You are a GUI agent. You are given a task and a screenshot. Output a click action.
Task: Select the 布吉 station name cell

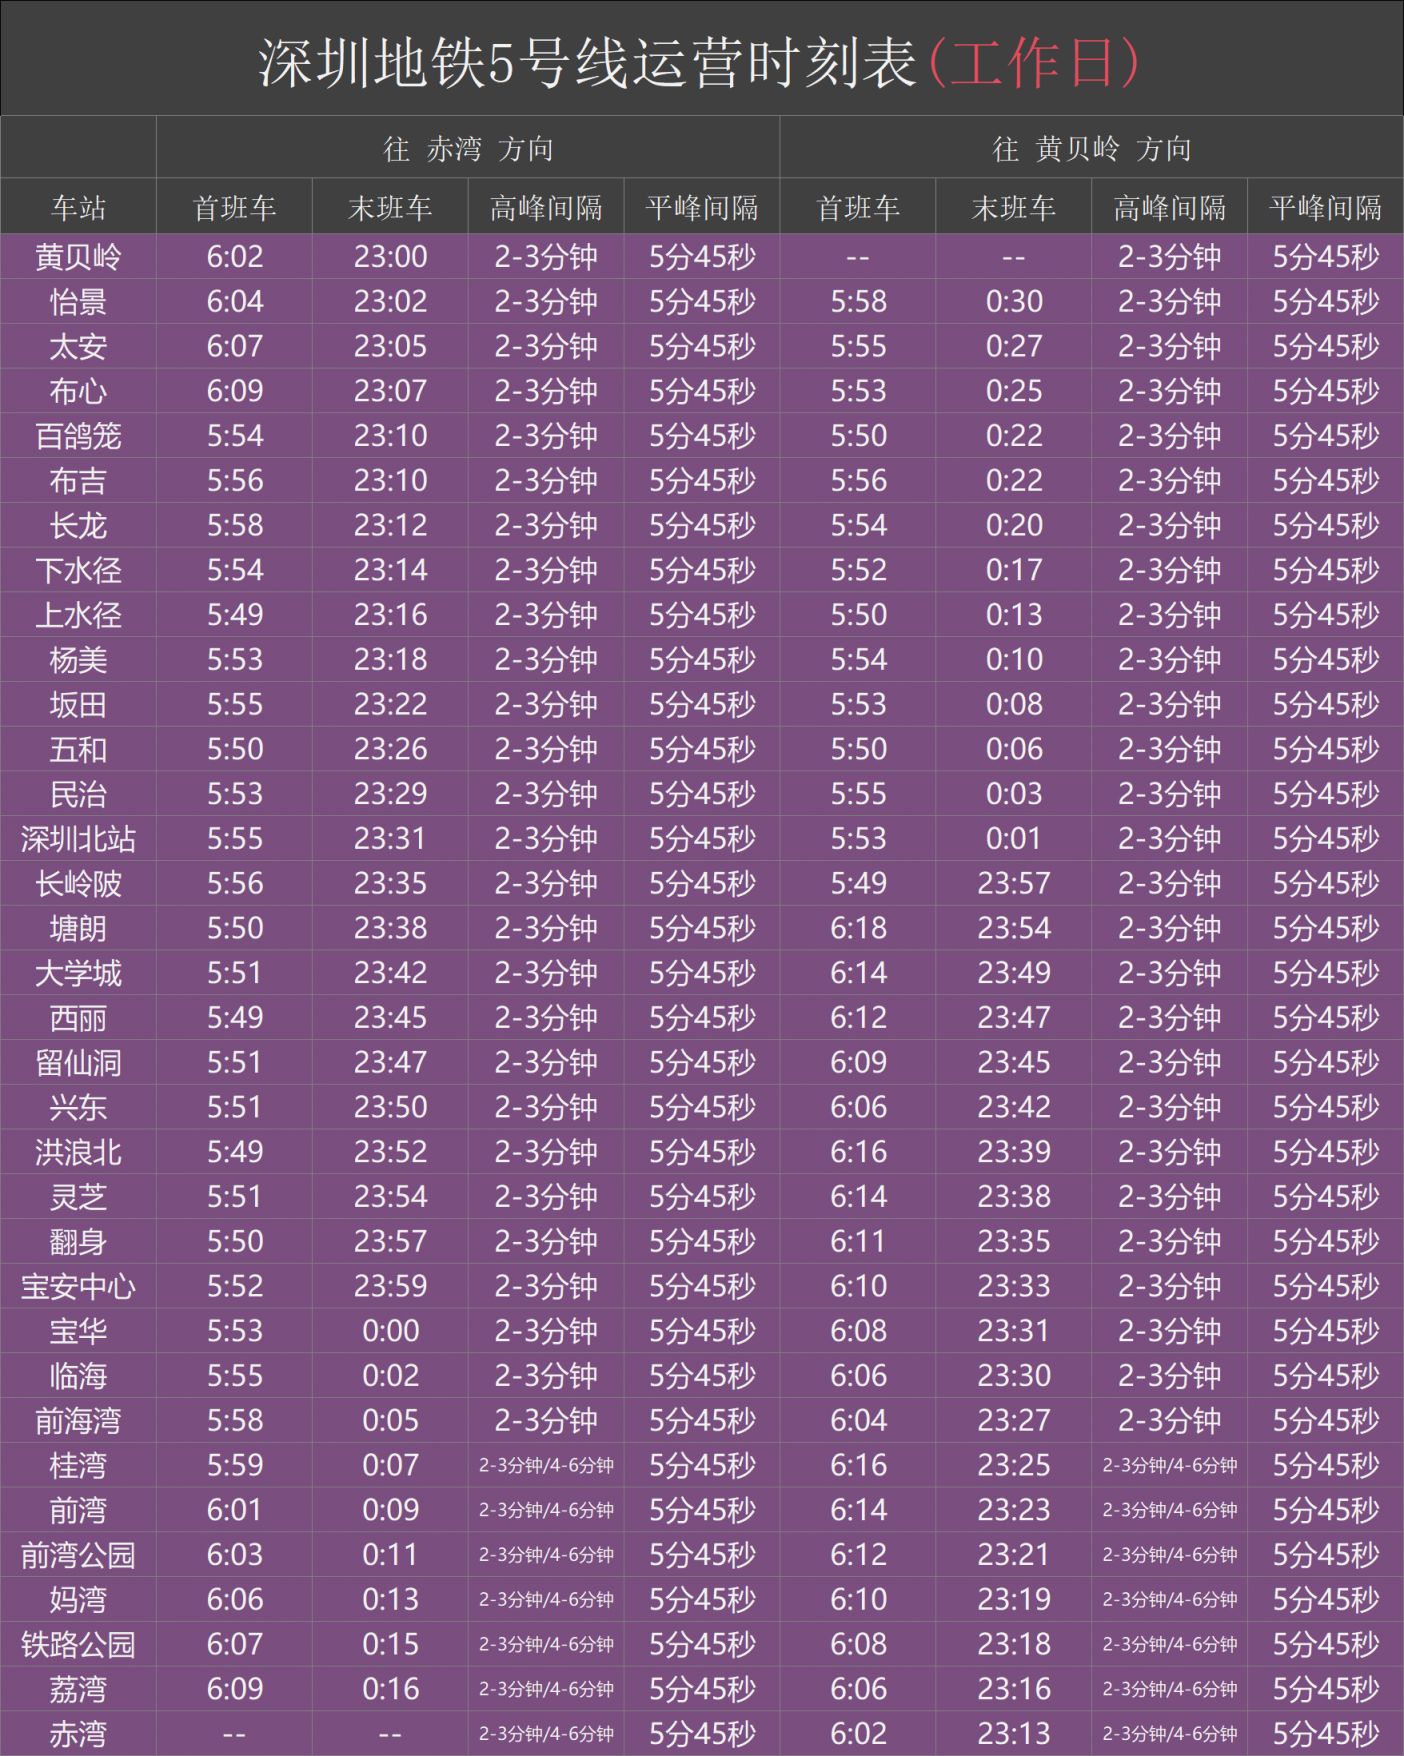point(78,481)
